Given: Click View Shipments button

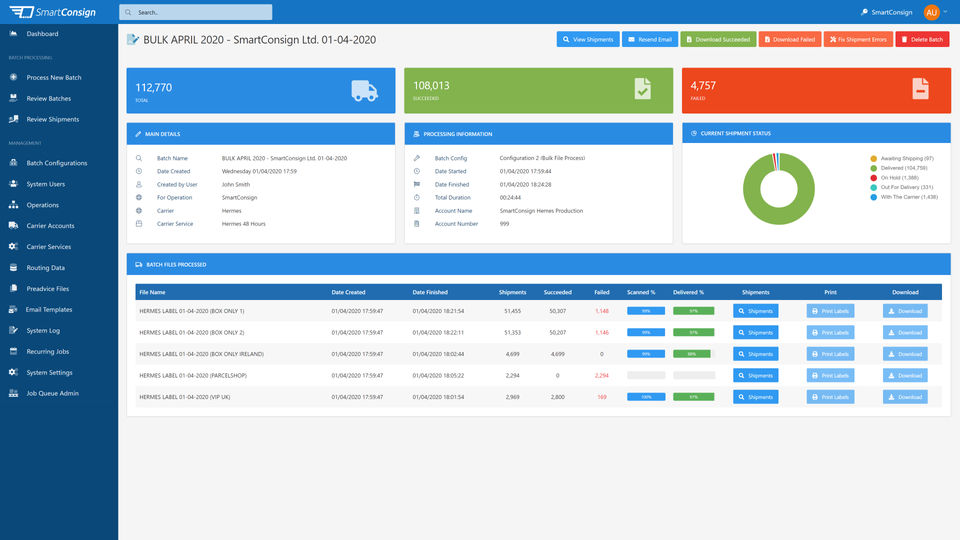Looking at the screenshot, I should coord(588,39).
